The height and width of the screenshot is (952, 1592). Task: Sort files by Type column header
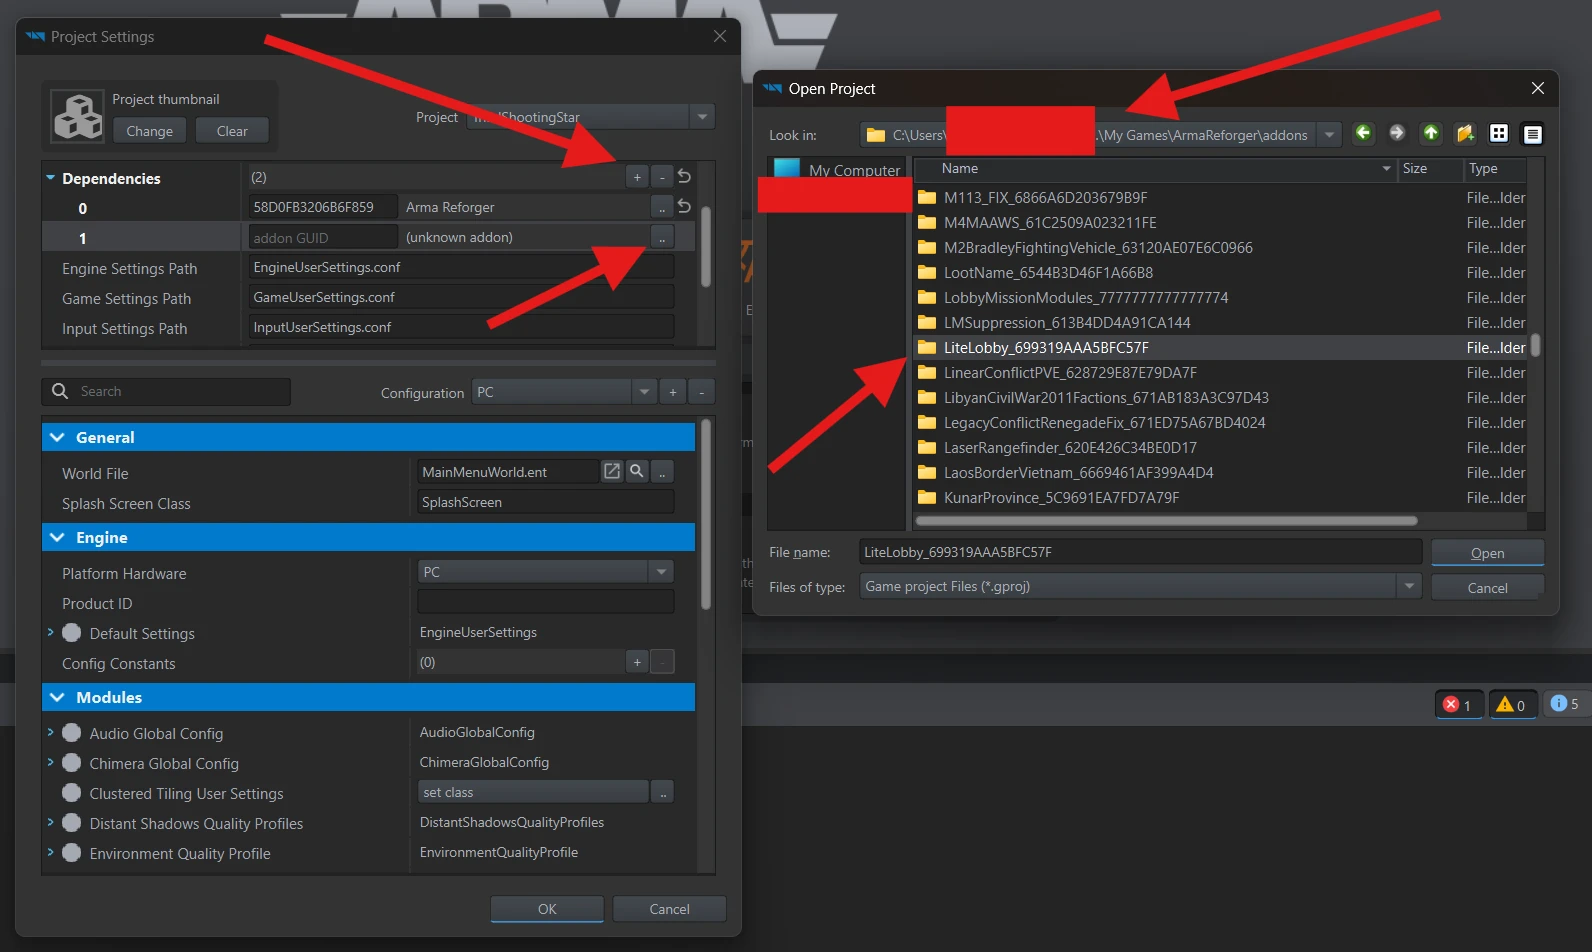[1495, 169]
